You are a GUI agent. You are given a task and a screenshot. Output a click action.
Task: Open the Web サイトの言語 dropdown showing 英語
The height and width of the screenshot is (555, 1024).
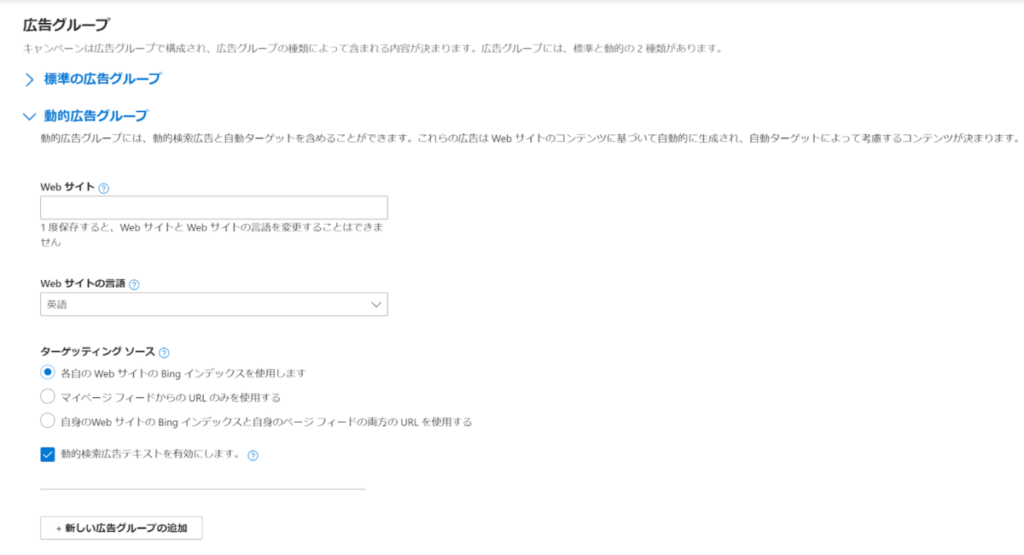click(213, 304)
